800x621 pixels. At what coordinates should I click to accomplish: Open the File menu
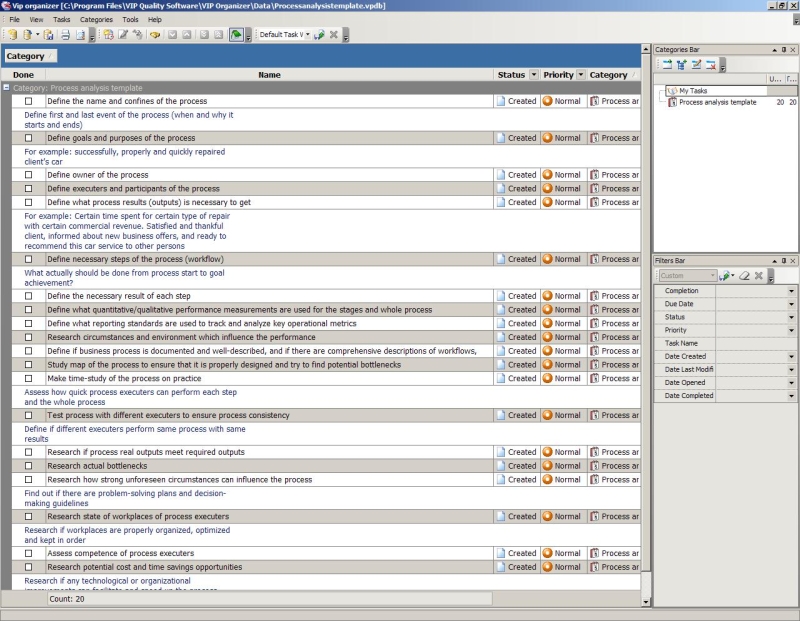(x=14, y=19)
